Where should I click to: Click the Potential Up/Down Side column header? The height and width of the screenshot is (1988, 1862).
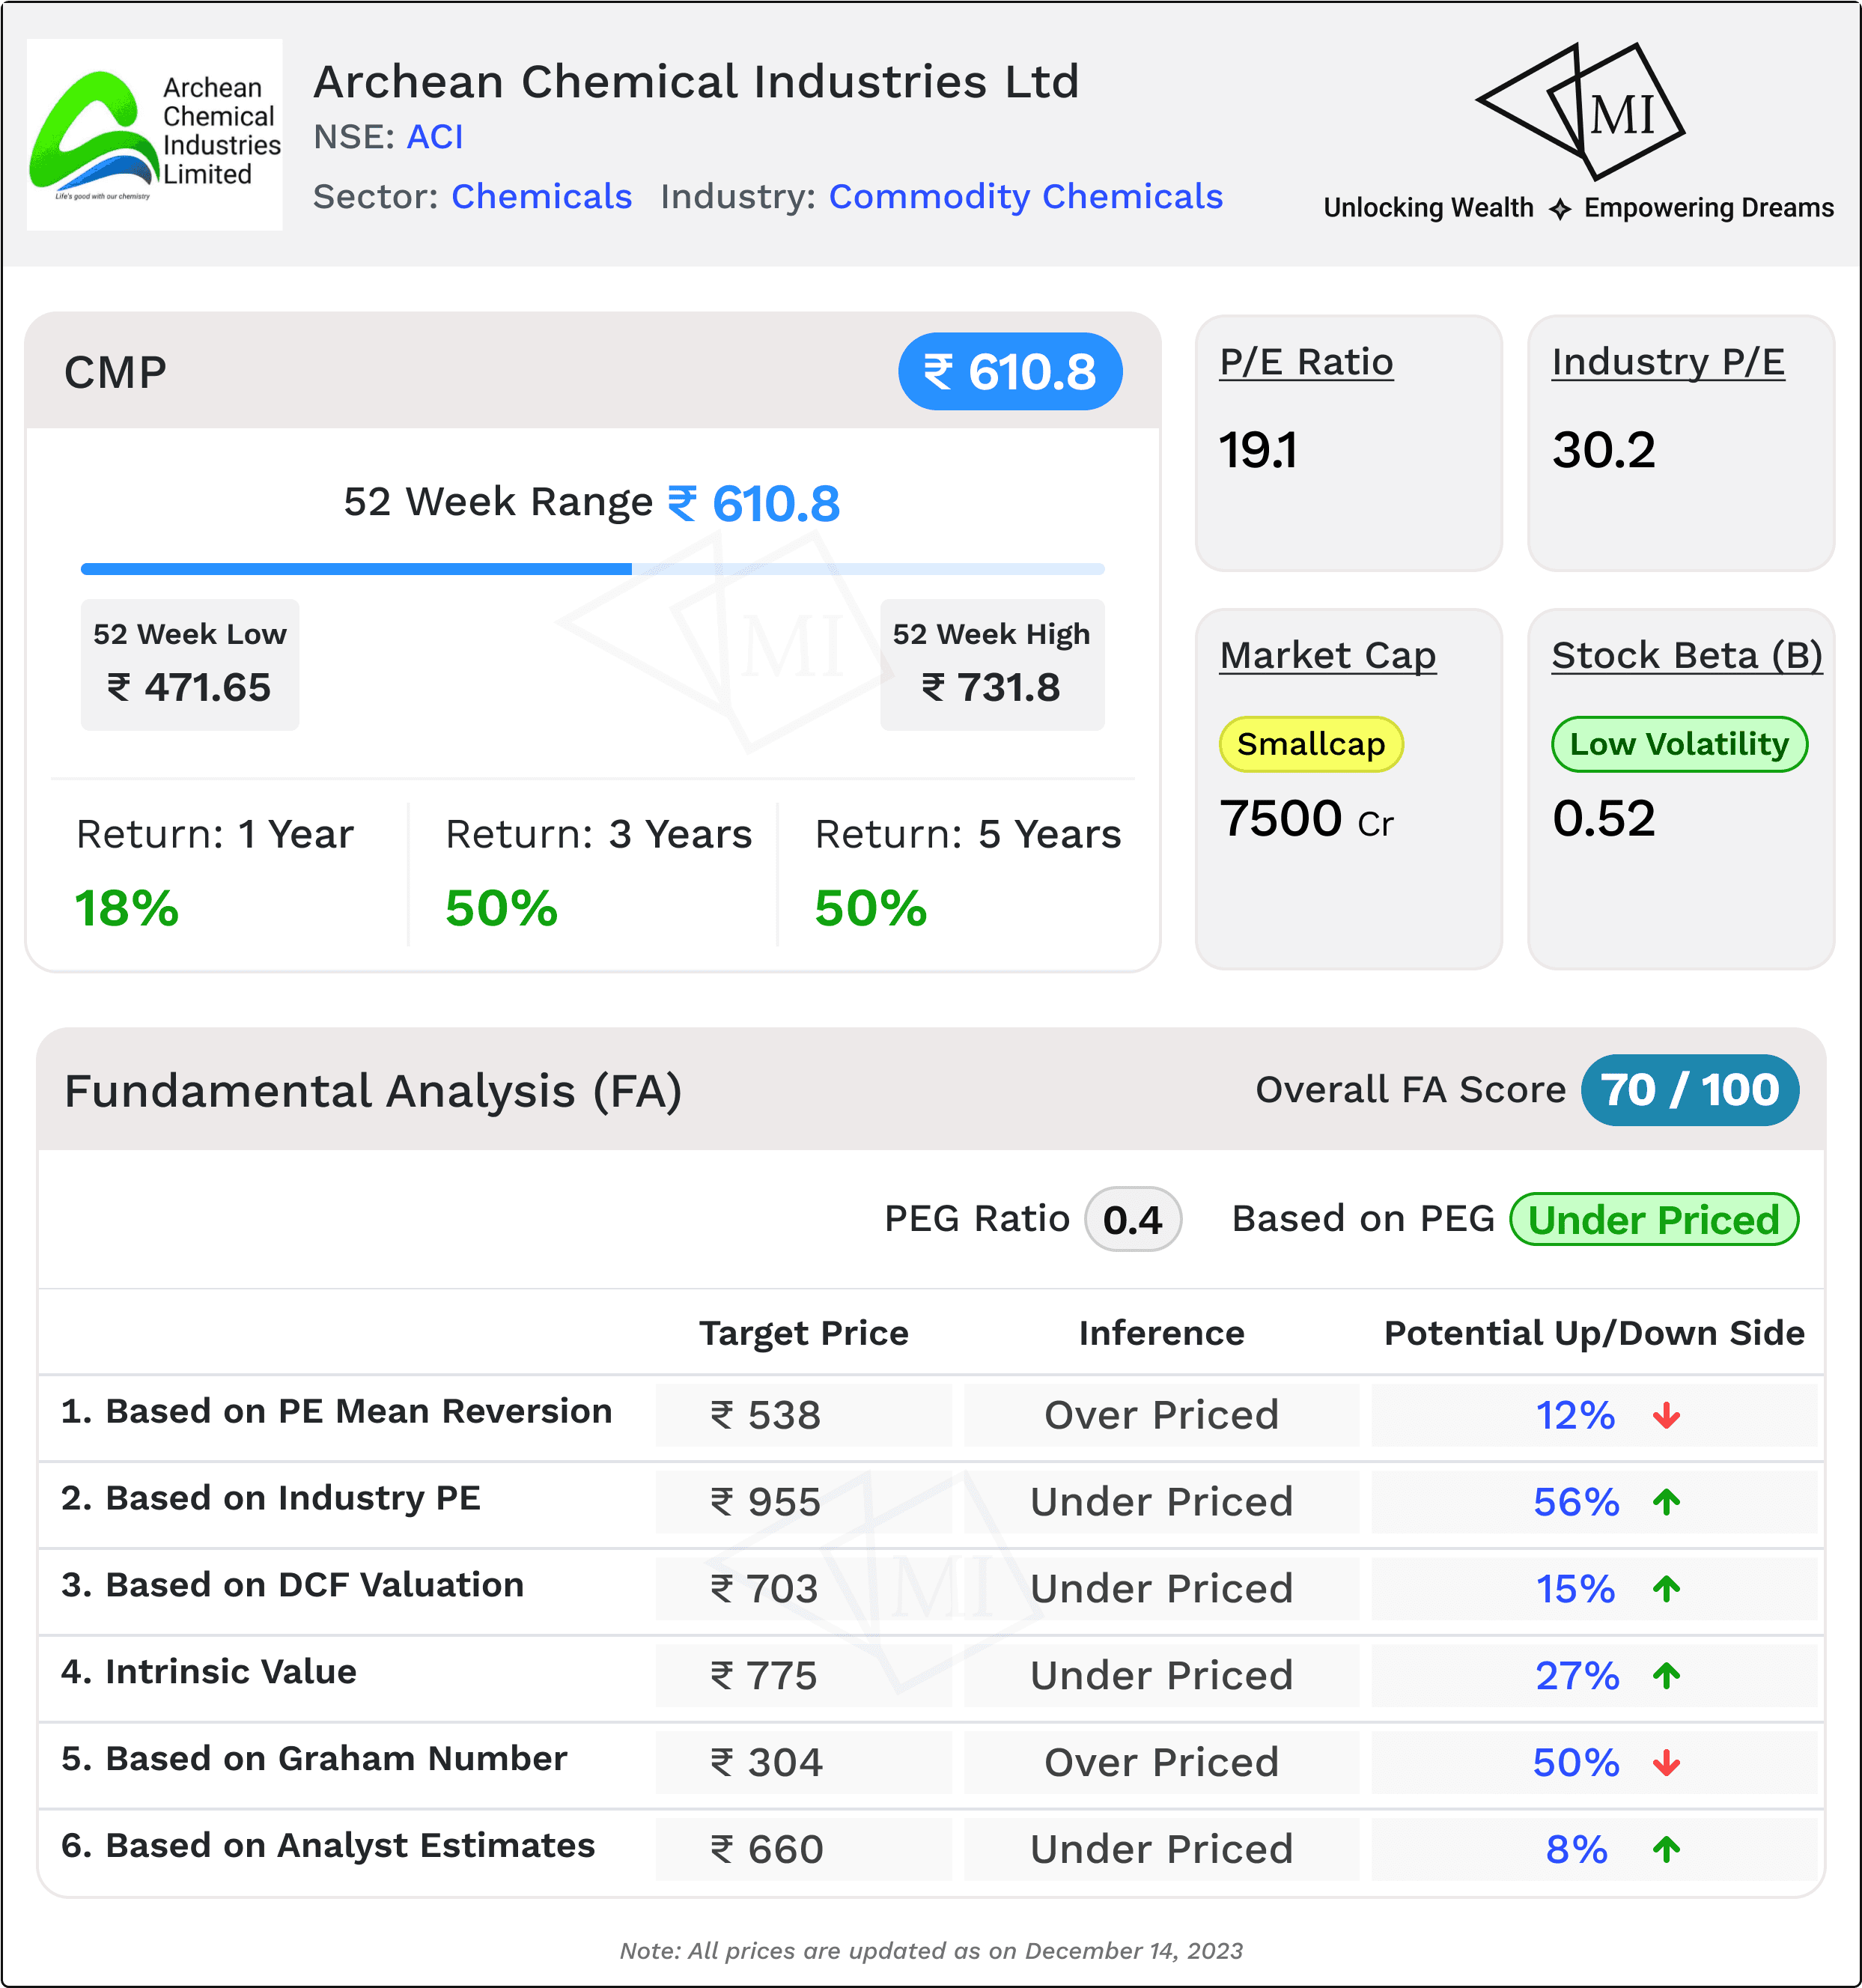1594,1334
